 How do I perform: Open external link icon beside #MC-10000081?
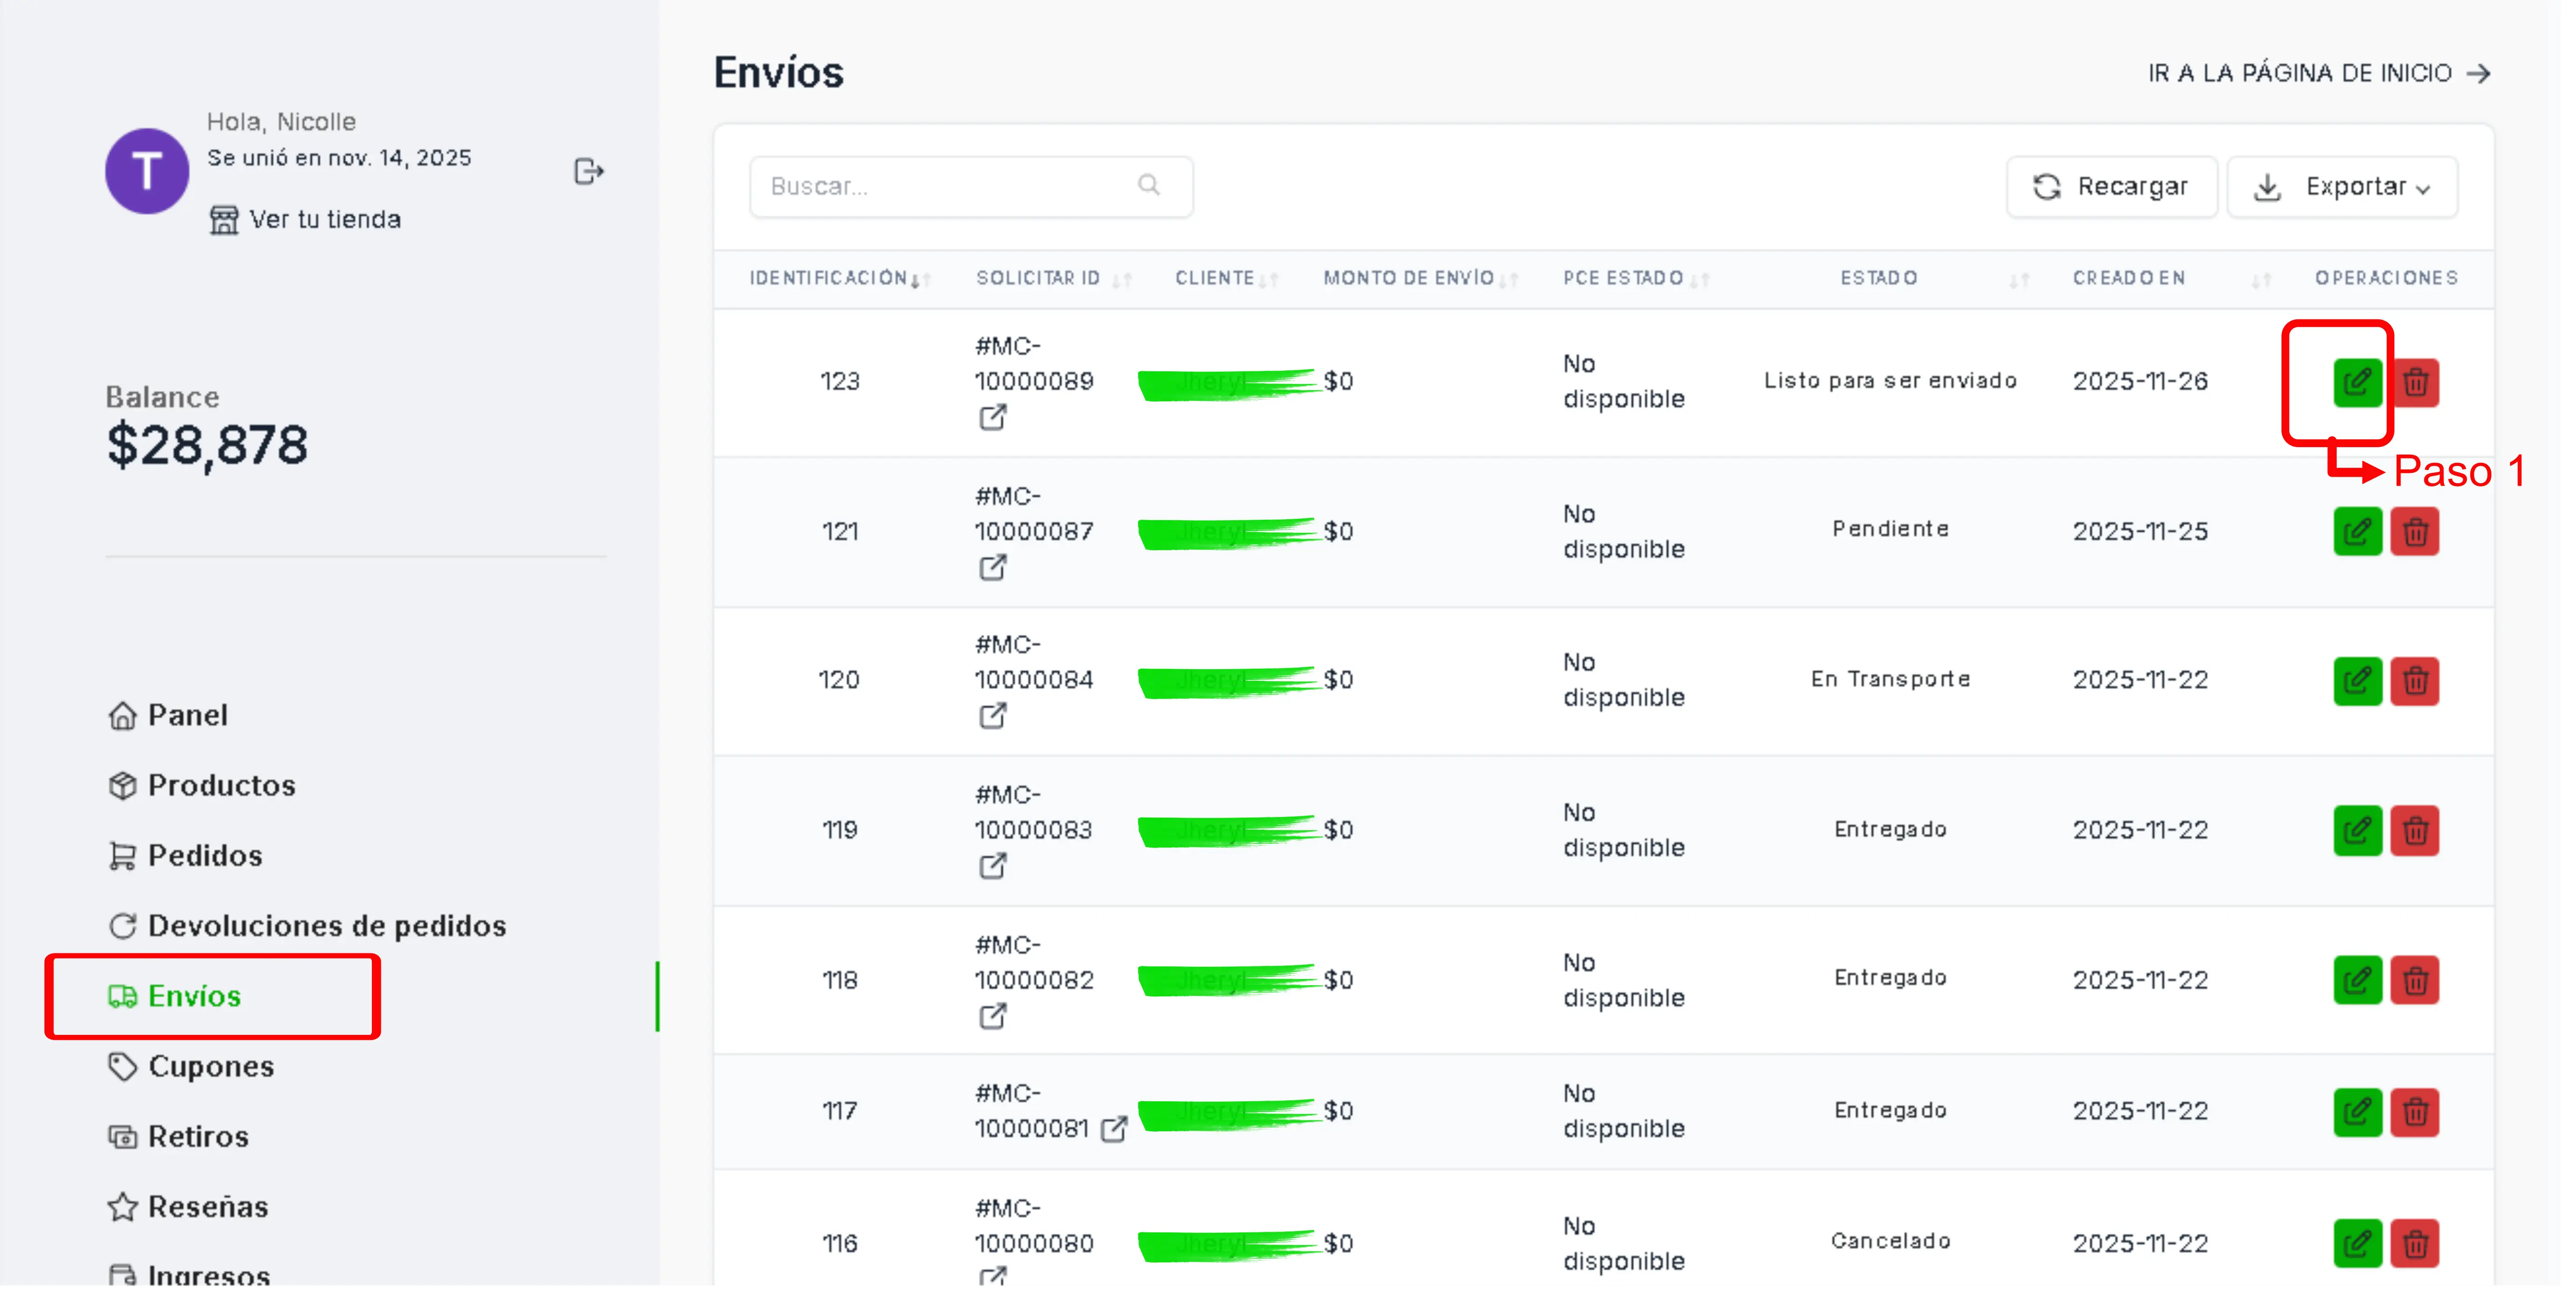1113,1129
